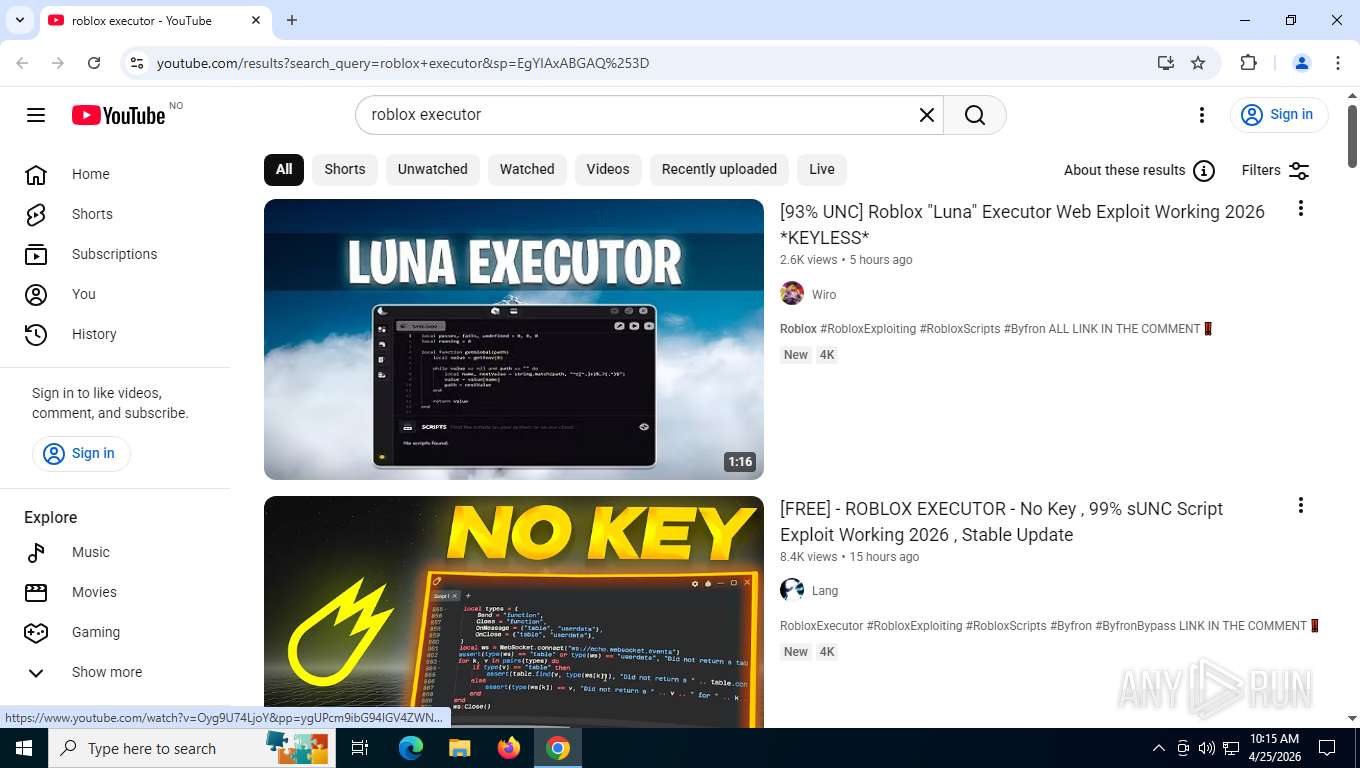Select the Unwatched filter chip
The height and width of the screenshot is (768, 1360).
click(x=433, y=169)
